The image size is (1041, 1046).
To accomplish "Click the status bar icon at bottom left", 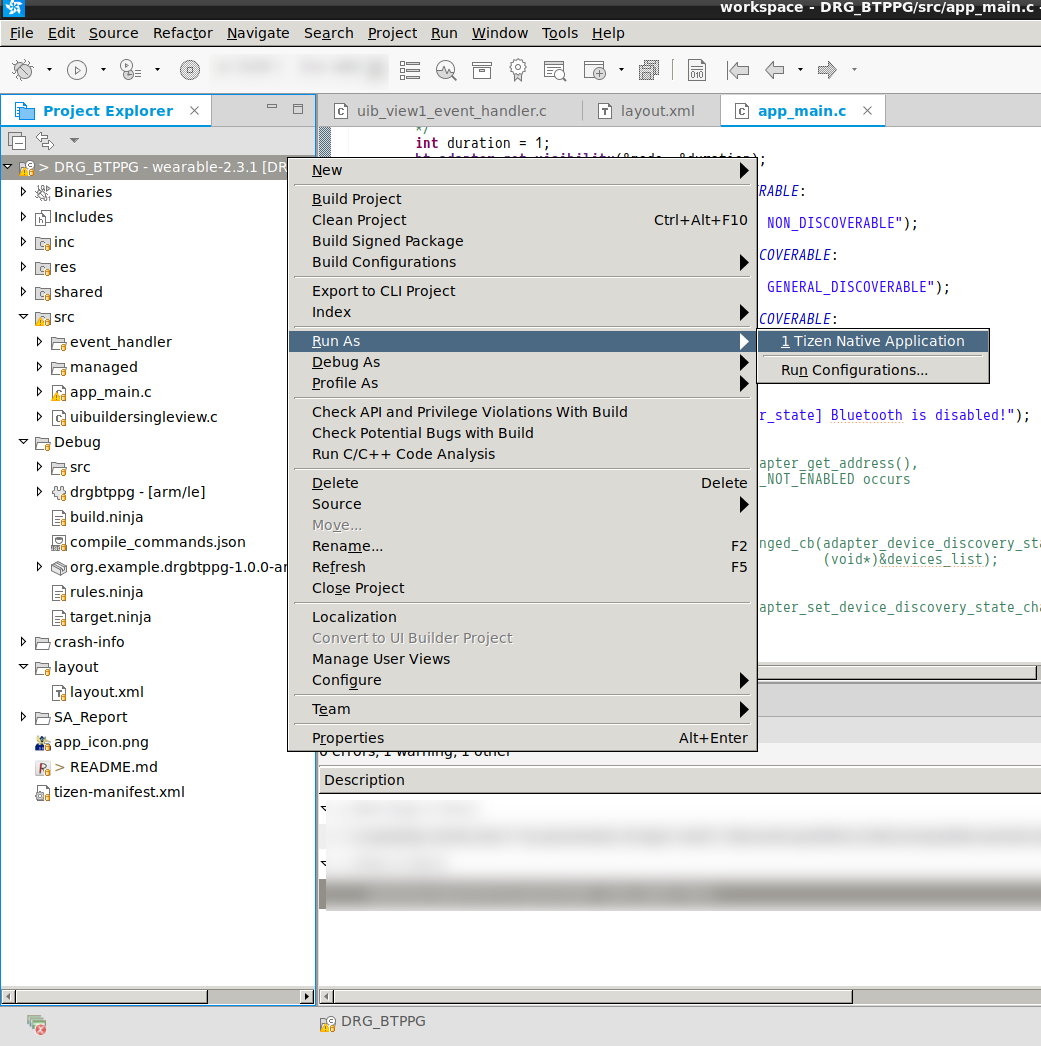I will tap(37, 1024).
